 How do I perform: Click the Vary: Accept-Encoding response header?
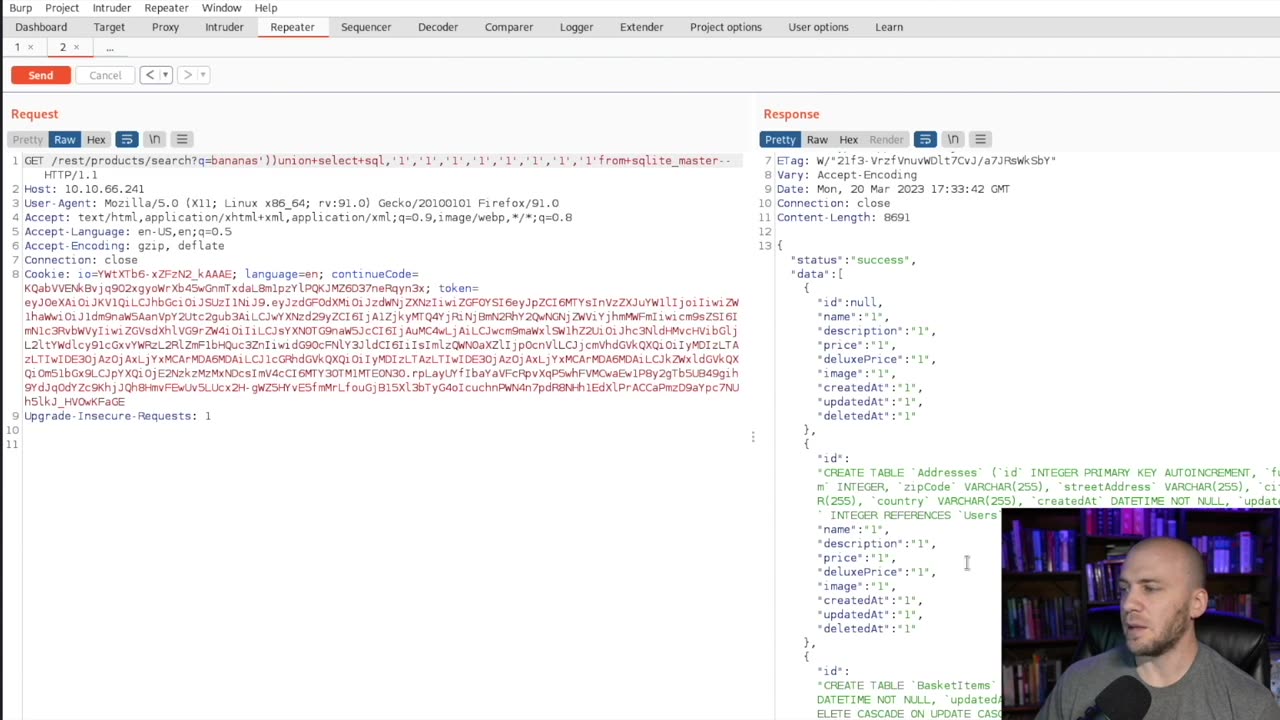tap(846, 175)
